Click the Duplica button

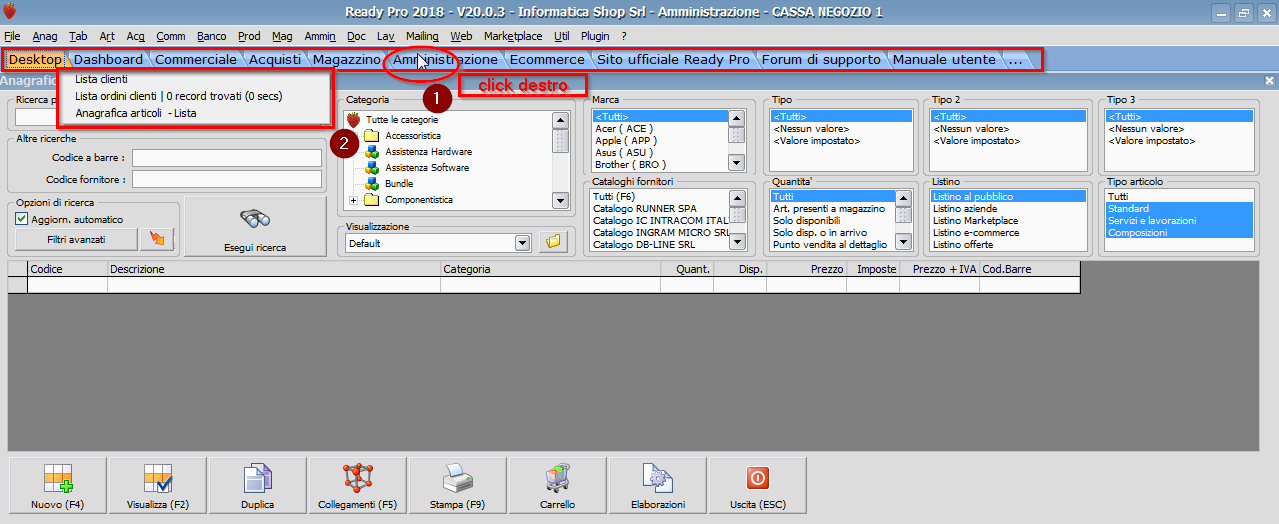click(x=258, y=485)
